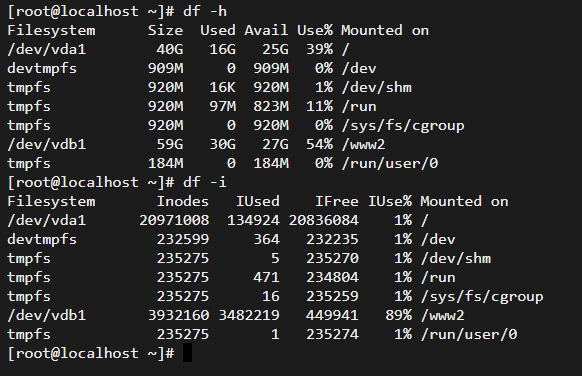This screenshot has width=582, height=376.
Task: Click the /dev/vdb1 entry in inode table
Action: click(46, 315)
